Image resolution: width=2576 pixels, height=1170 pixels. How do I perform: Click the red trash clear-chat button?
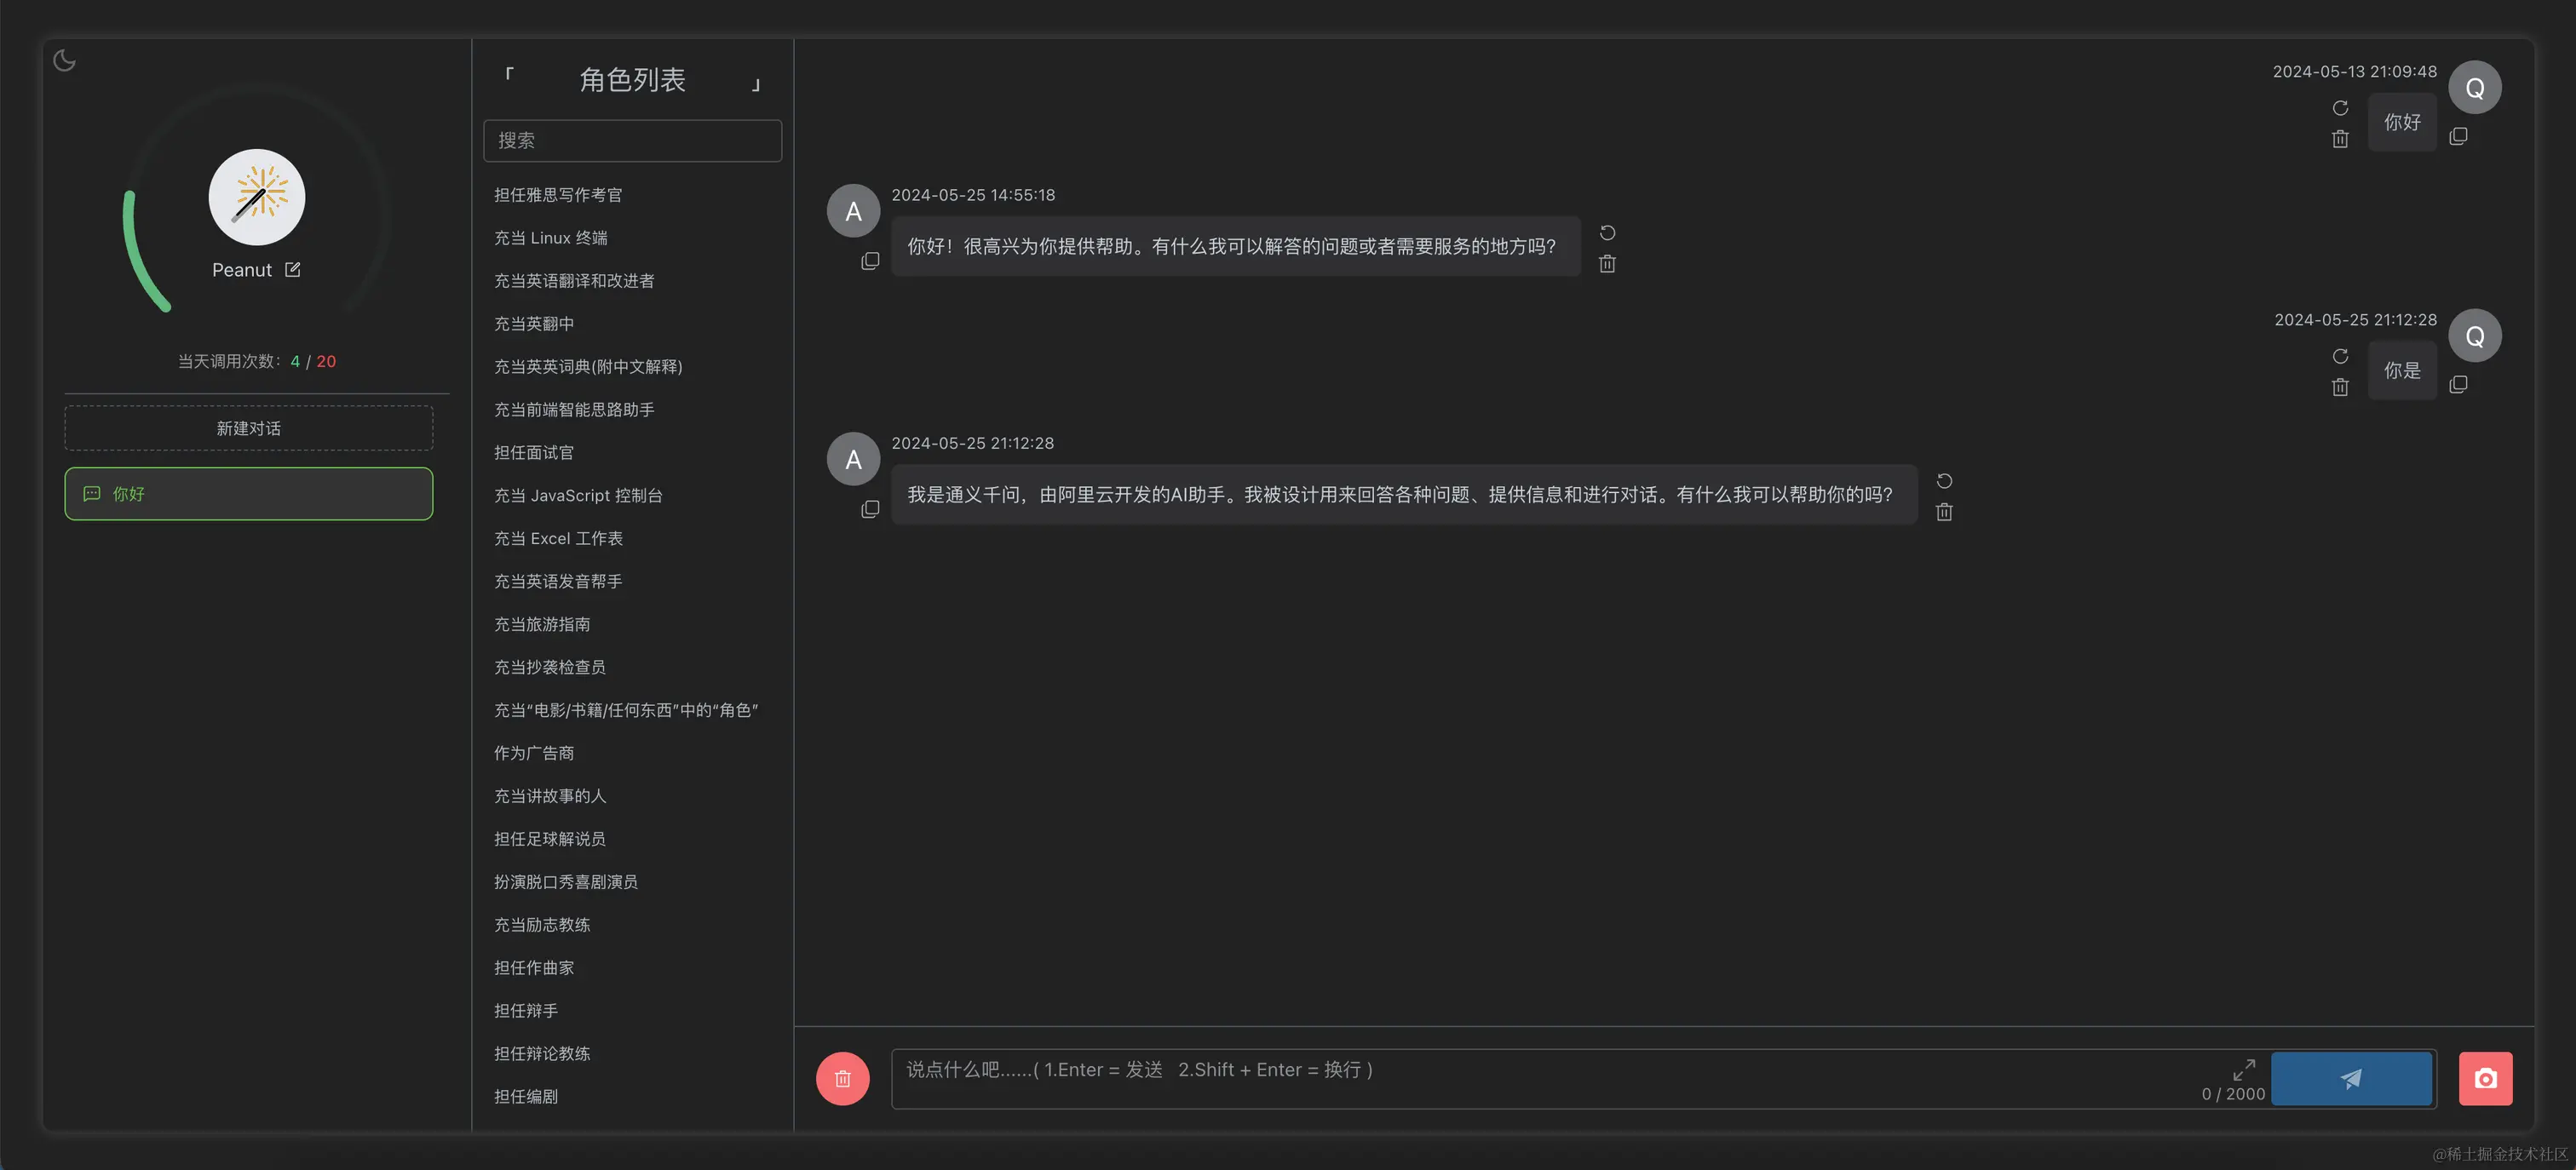point(842,1078)
